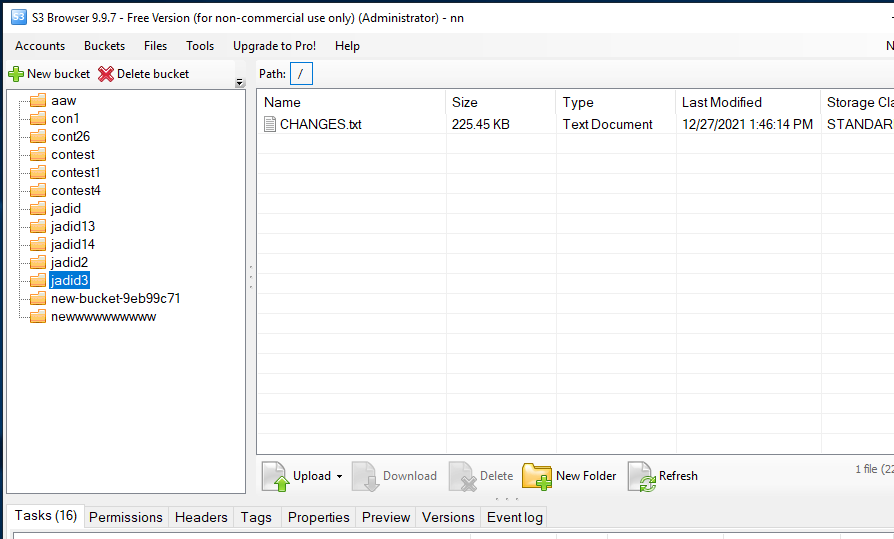Switch to the Preview tab

click(x=386, y=517)
